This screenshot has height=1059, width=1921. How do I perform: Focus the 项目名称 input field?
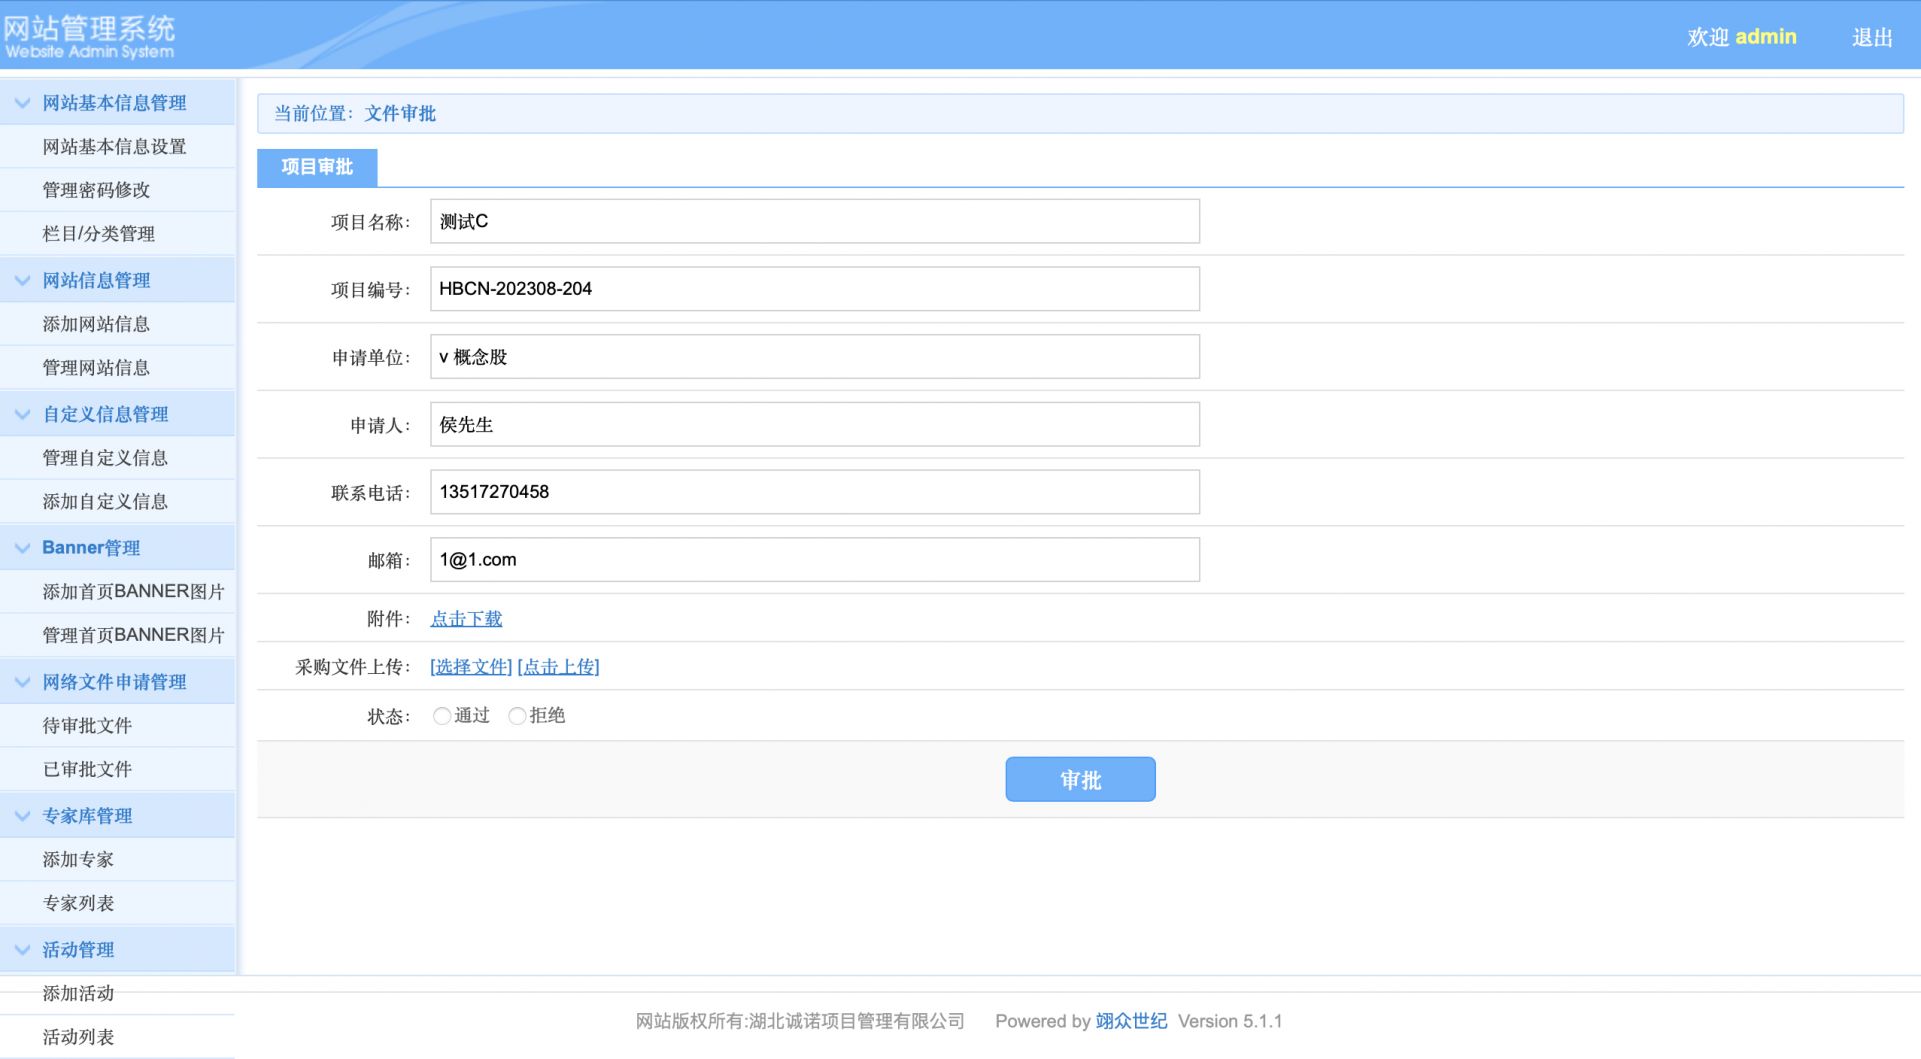pyautogui.click(x=814, y=222)
